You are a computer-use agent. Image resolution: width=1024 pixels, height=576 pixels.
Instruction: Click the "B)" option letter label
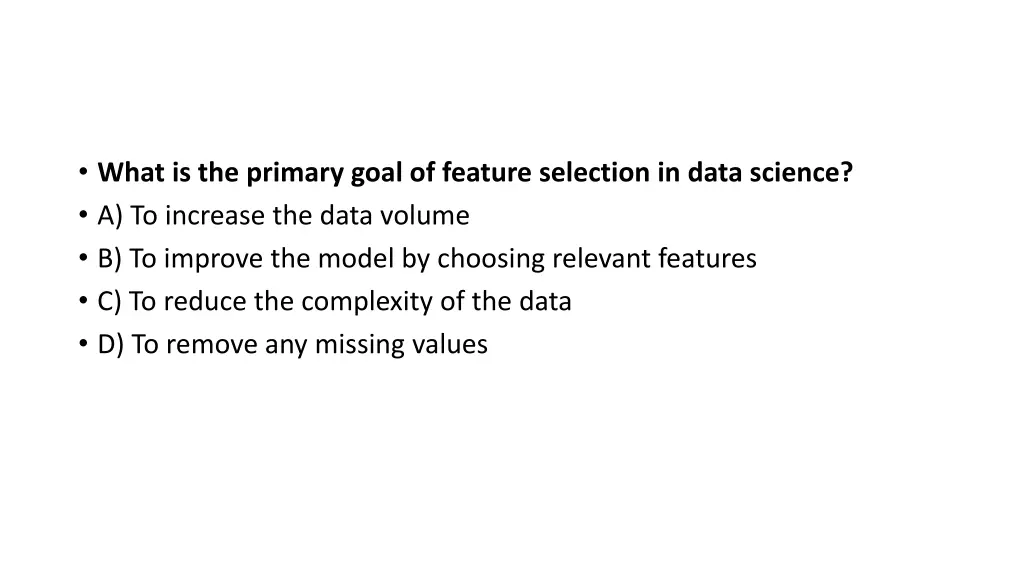(111, 259)
